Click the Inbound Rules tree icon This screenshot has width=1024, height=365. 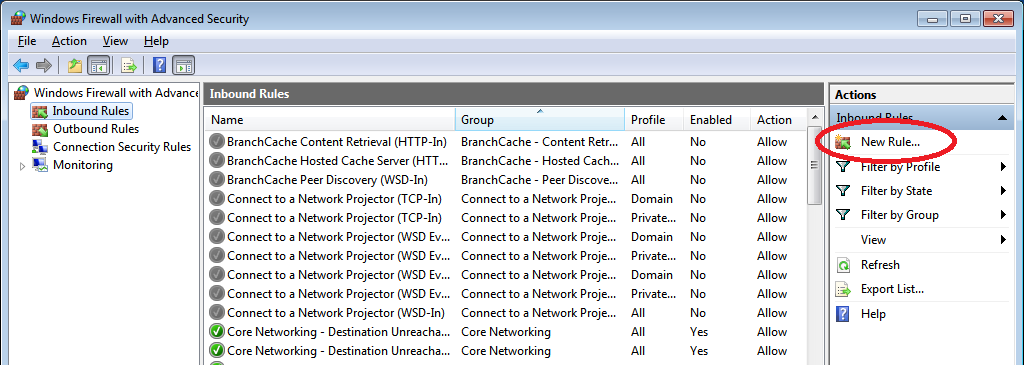pos(40,111)
